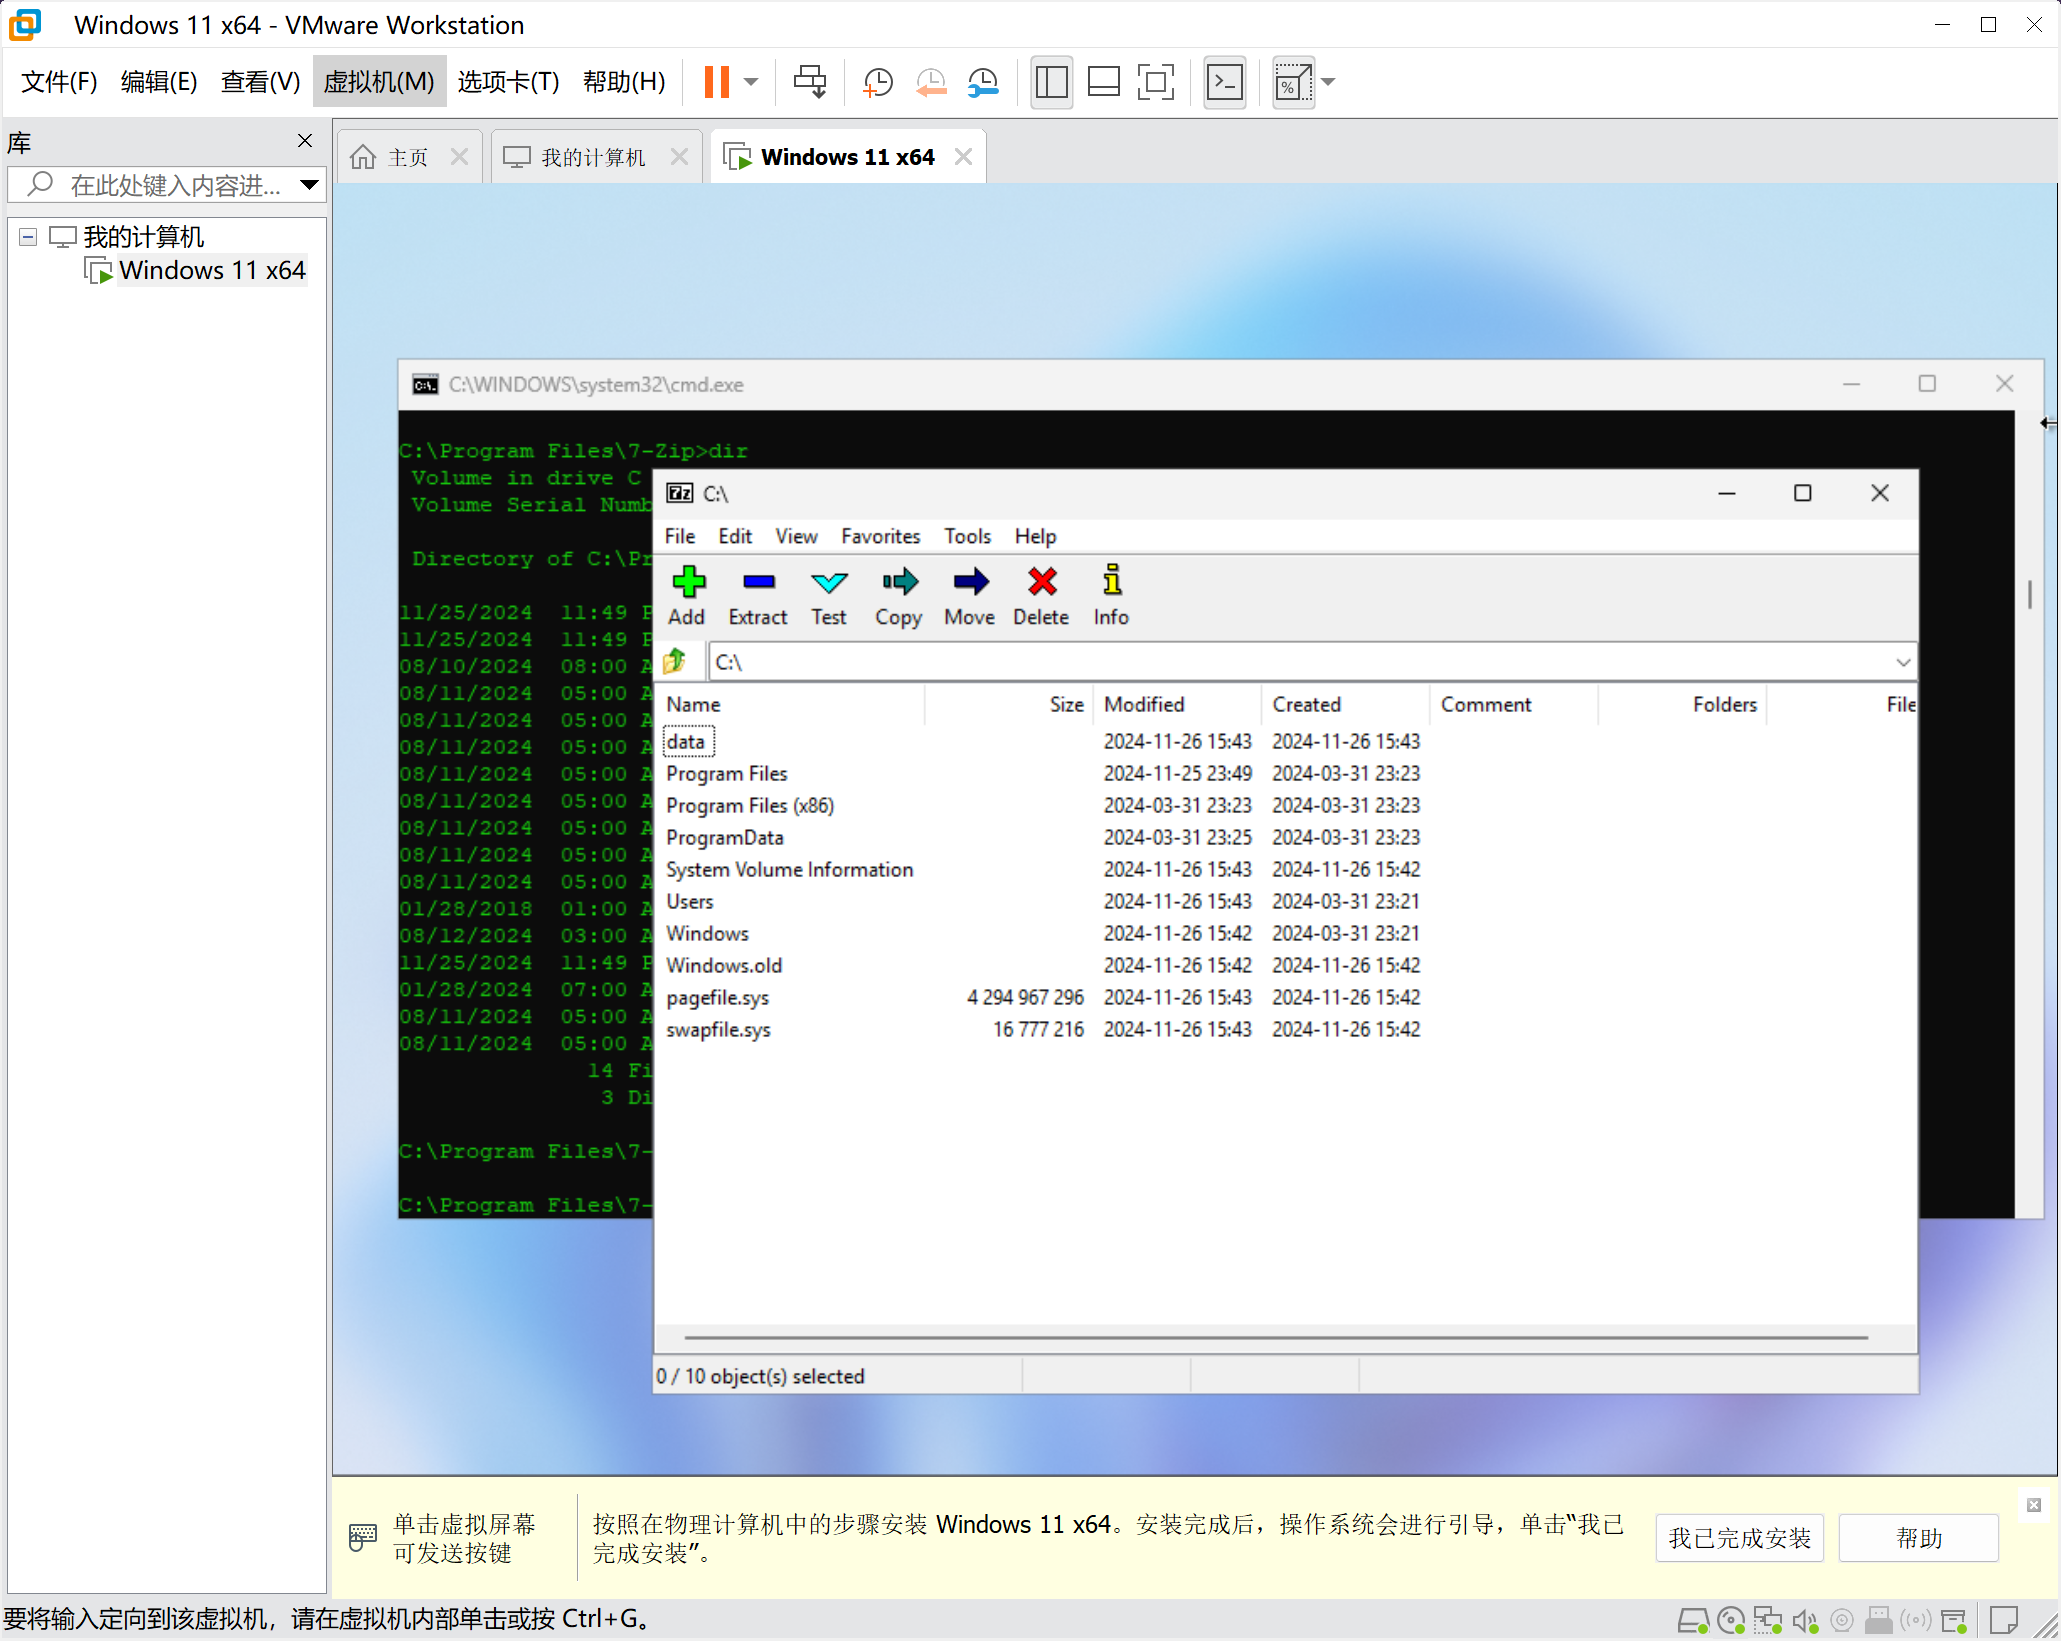Select the System Volume Information row
This screenshot has width=2061, height=1641.
point(1285,869)
